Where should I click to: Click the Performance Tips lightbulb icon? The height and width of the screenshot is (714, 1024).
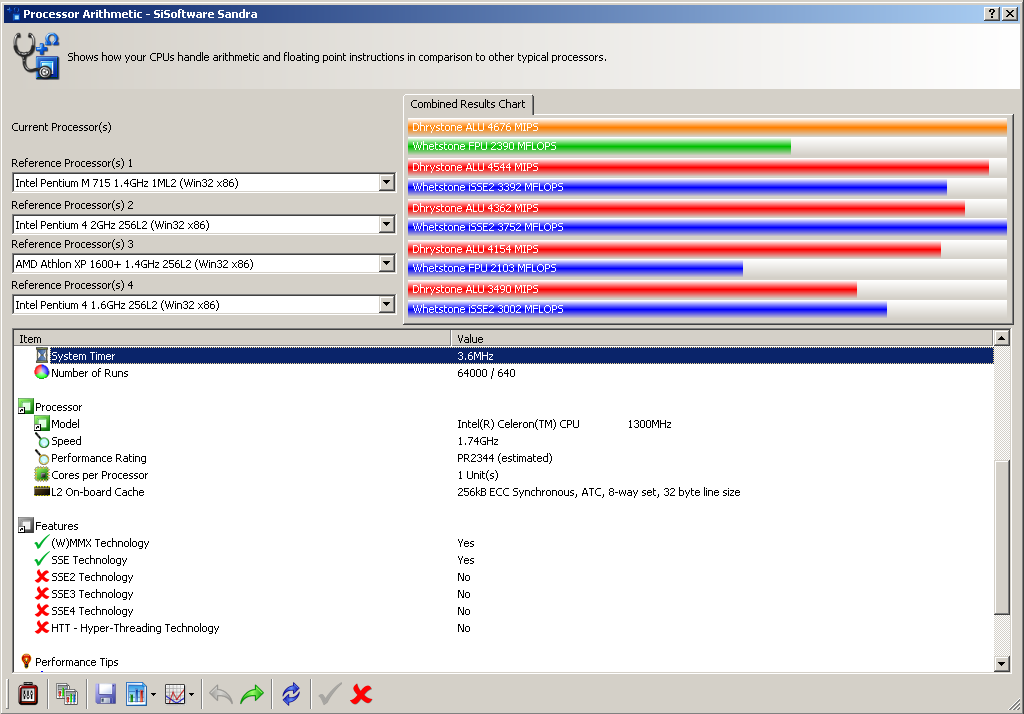pyautogui.click(x=26, y=661)
